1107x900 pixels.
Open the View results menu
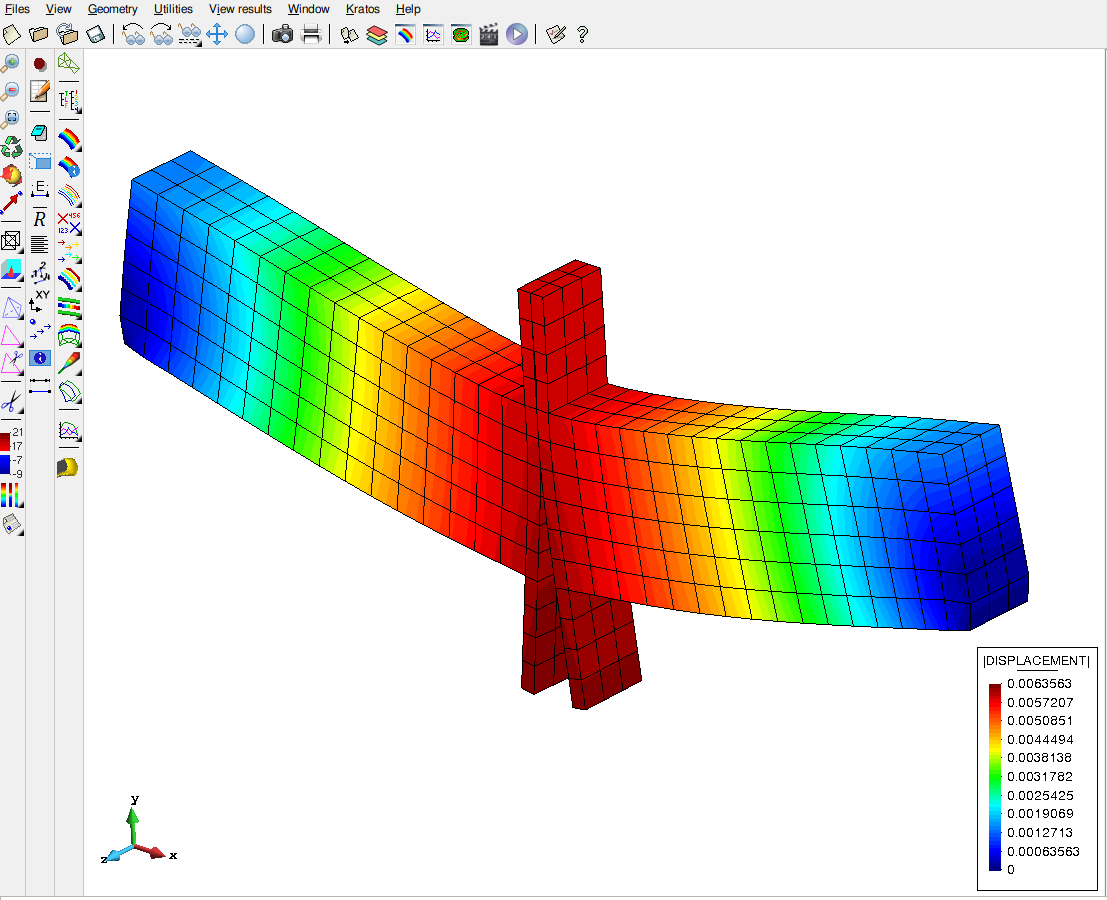(x=240, y=9)
